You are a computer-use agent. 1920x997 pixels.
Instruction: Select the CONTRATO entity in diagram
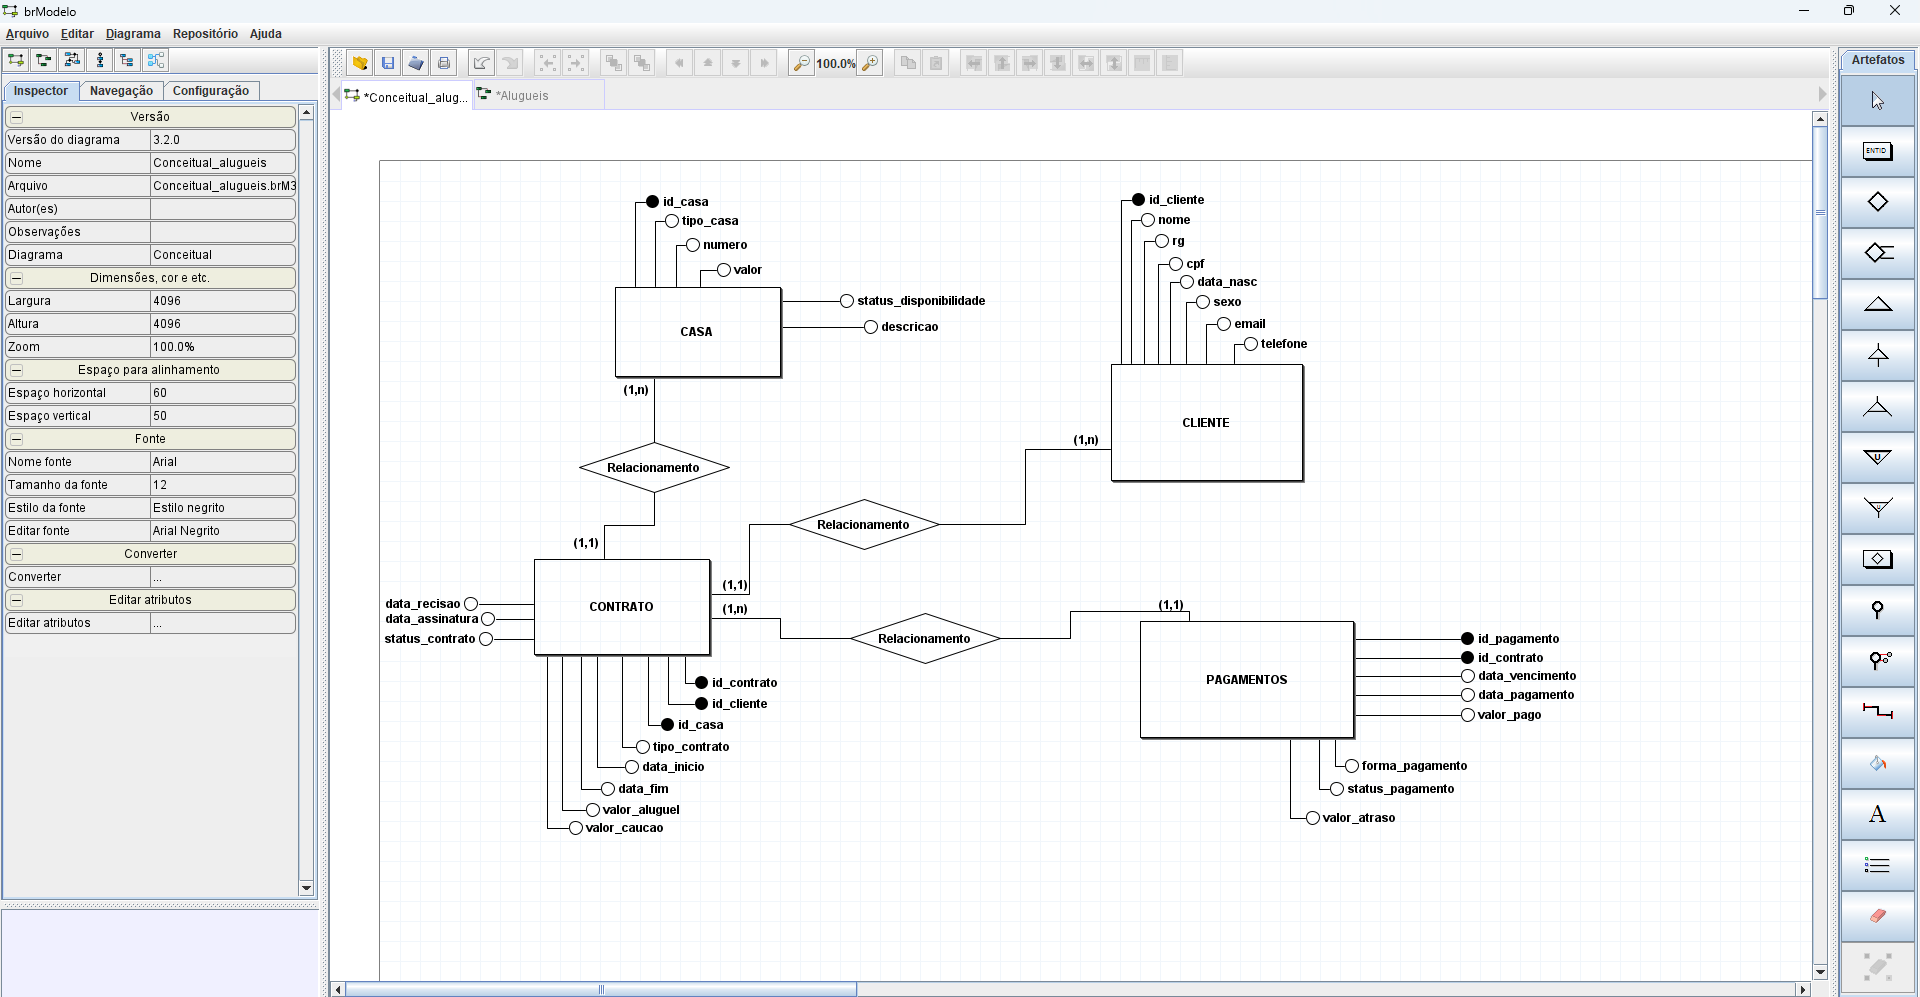coord(621,607)
